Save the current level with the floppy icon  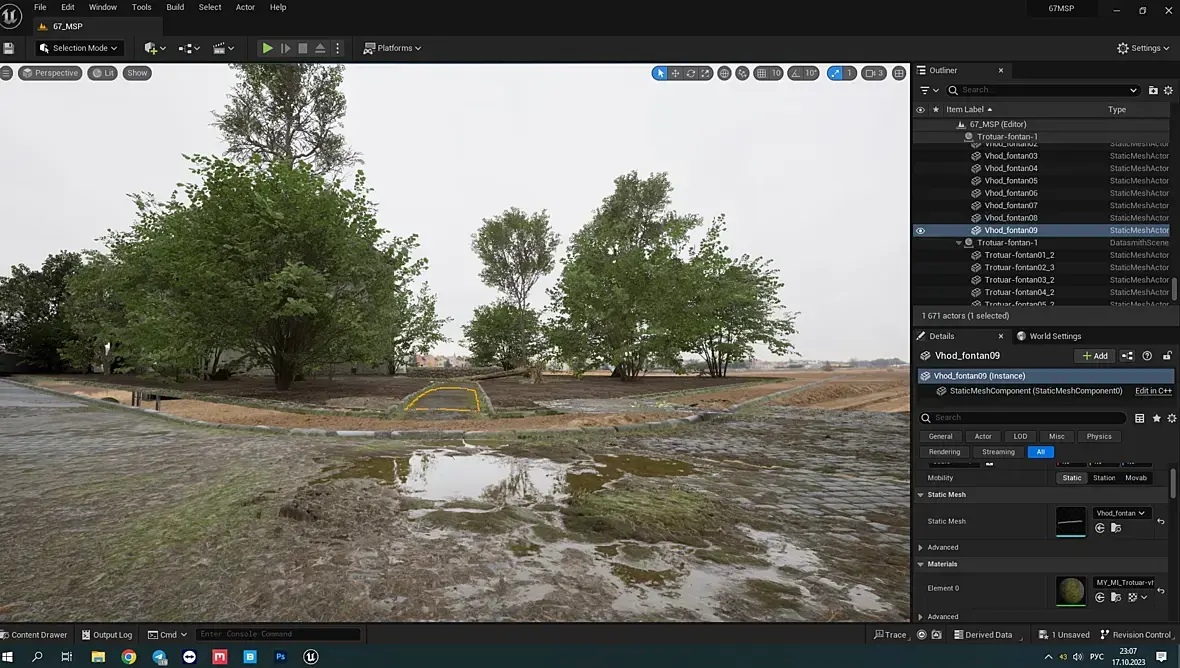[x=9, y=48]
